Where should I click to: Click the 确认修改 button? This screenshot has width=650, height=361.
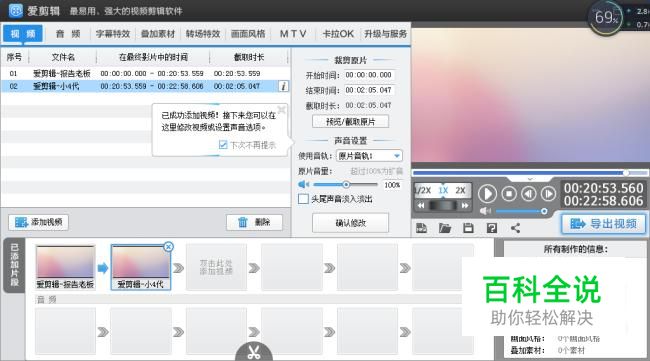point(350,223)
